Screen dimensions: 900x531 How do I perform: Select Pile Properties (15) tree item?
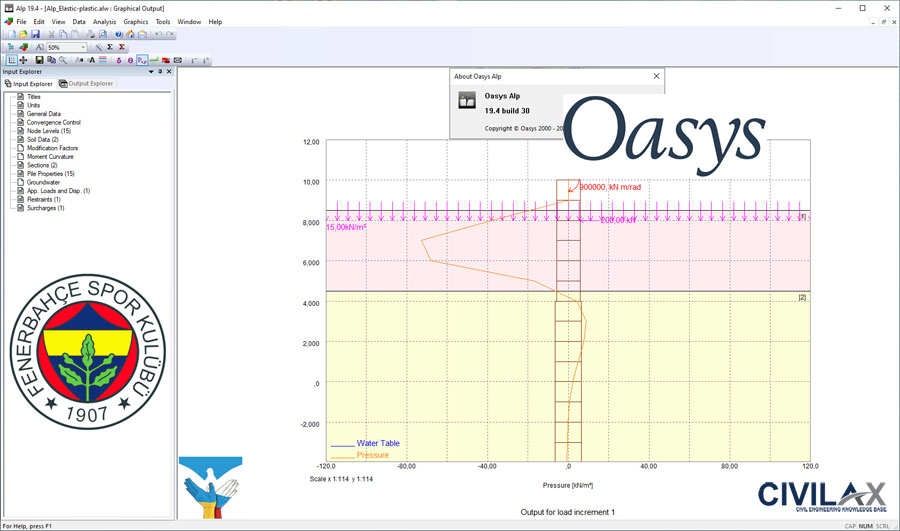(x=51, y=173)
